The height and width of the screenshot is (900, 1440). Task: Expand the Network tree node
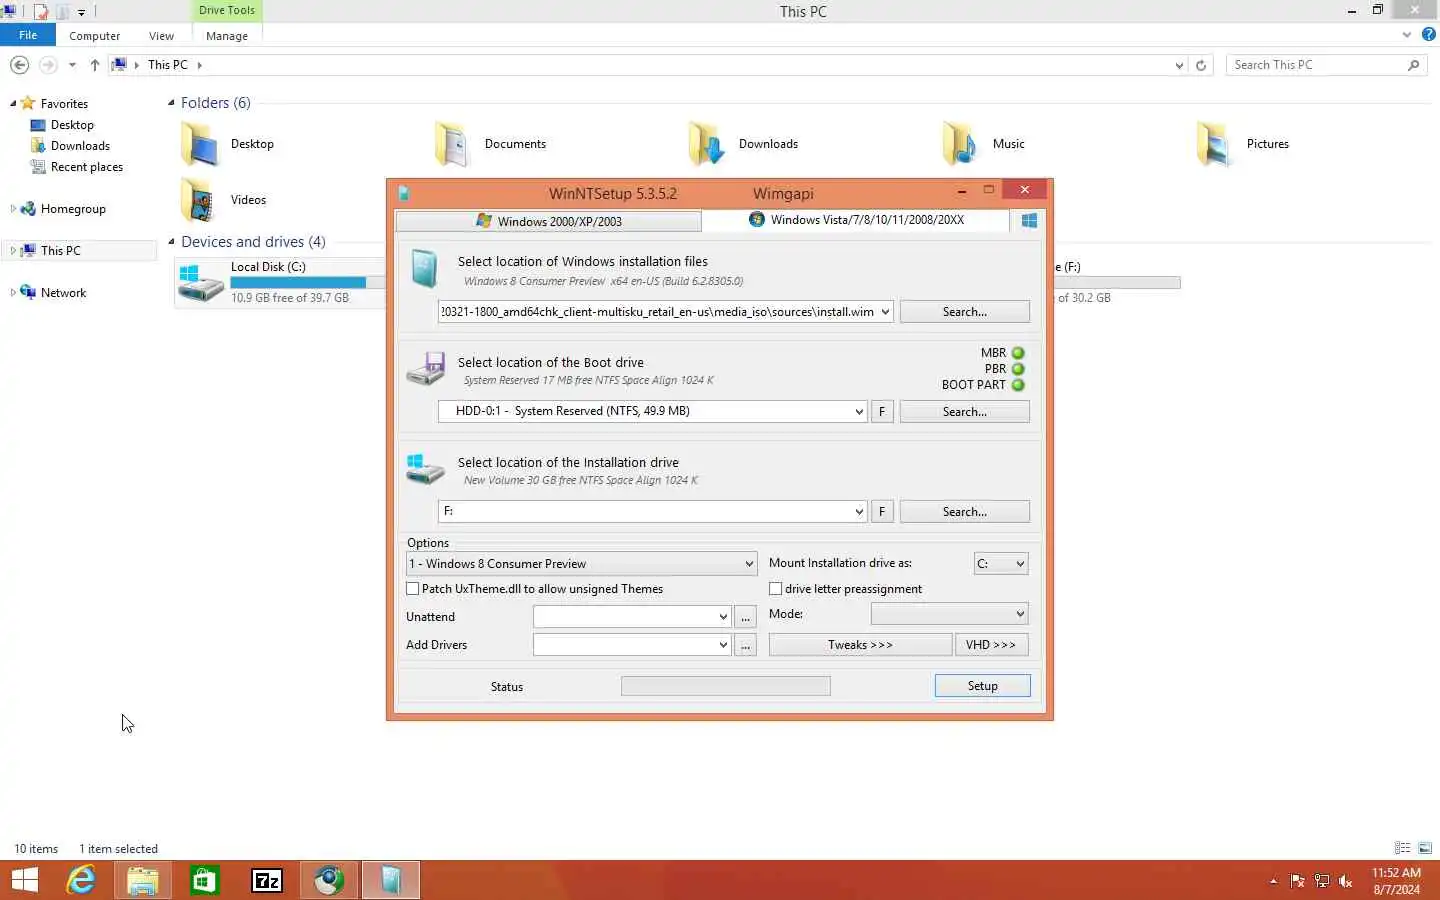tap(12, 293)
